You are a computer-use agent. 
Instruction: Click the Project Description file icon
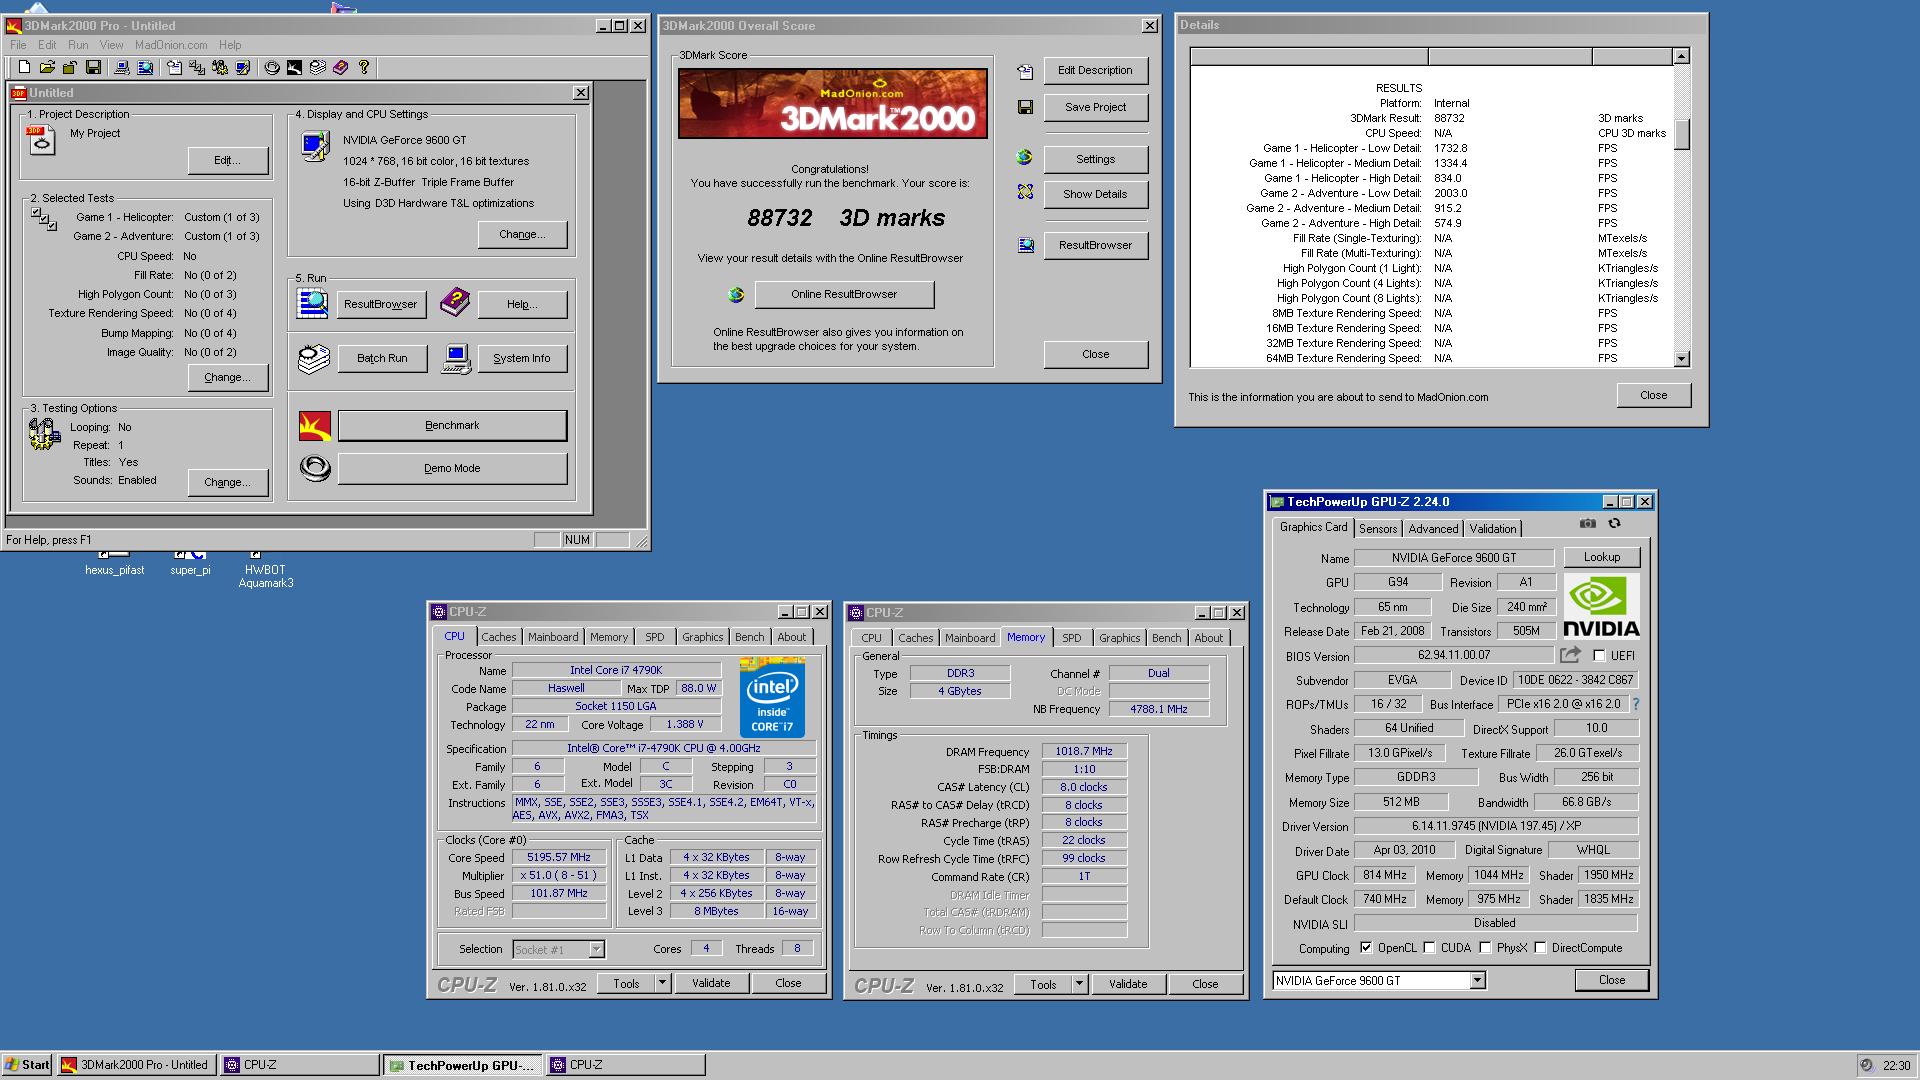pos(41,140)
